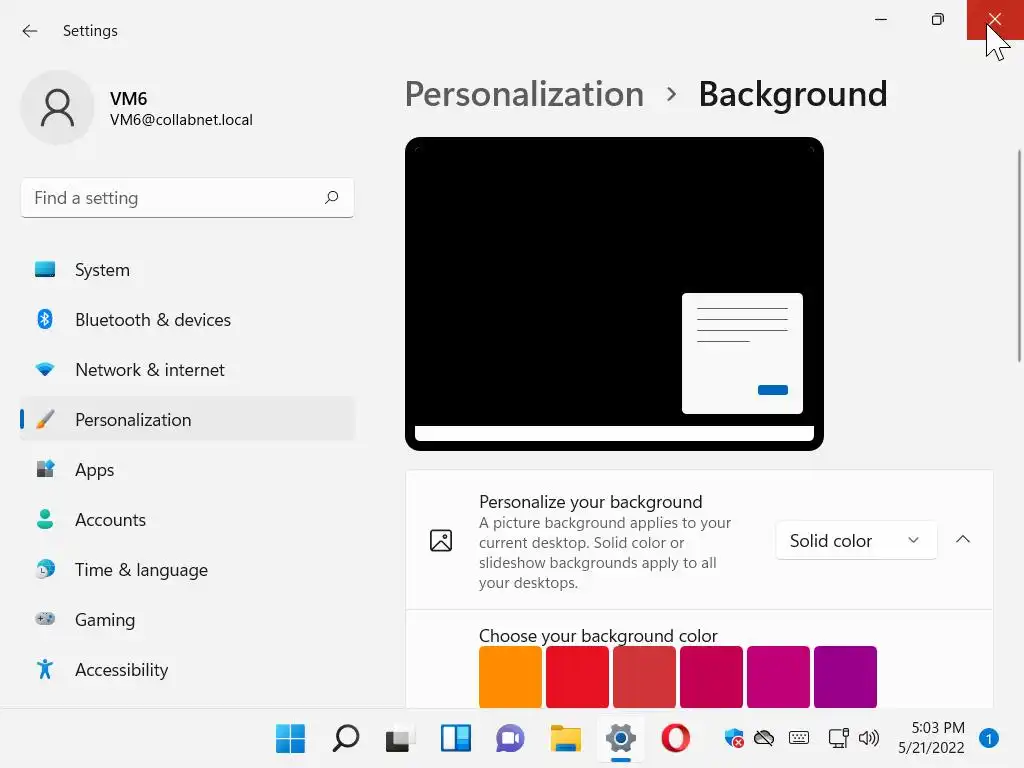The width and height of the screenshot is (1024, 768).
Task: Go to Personalization breadcrumb link
Action: click(x=524, y=94)
